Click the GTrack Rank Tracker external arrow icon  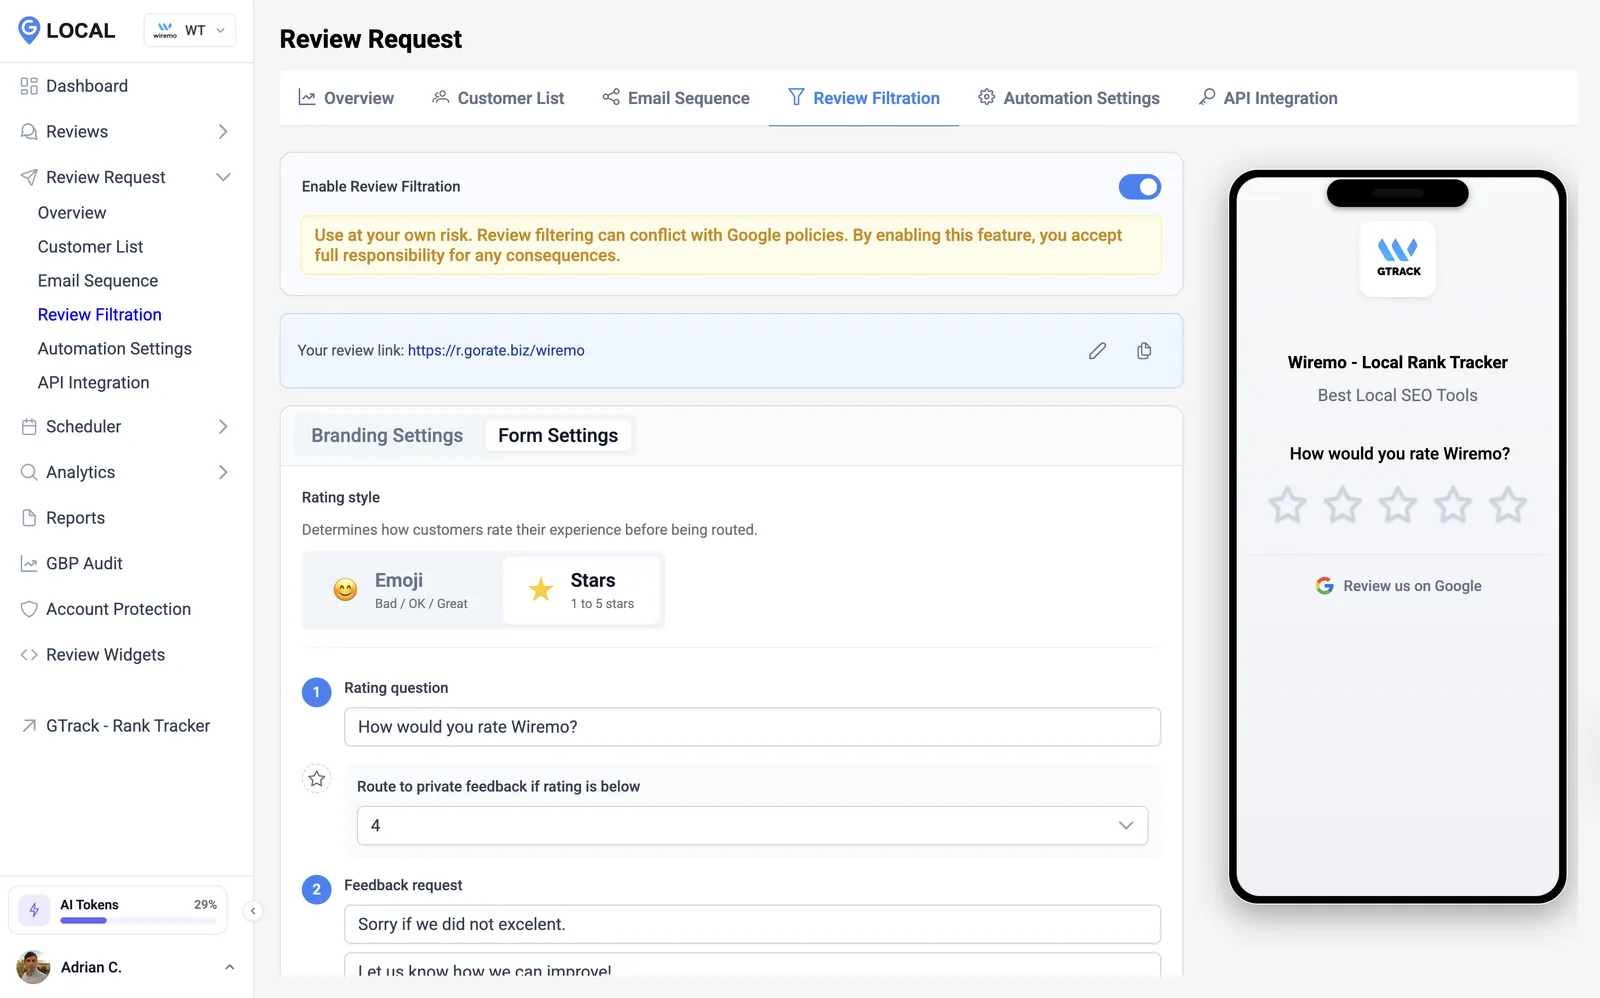[29, 726]
